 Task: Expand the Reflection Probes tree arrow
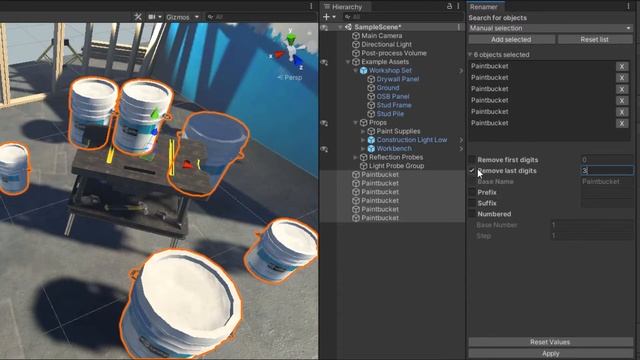click(x=356, y=157)
